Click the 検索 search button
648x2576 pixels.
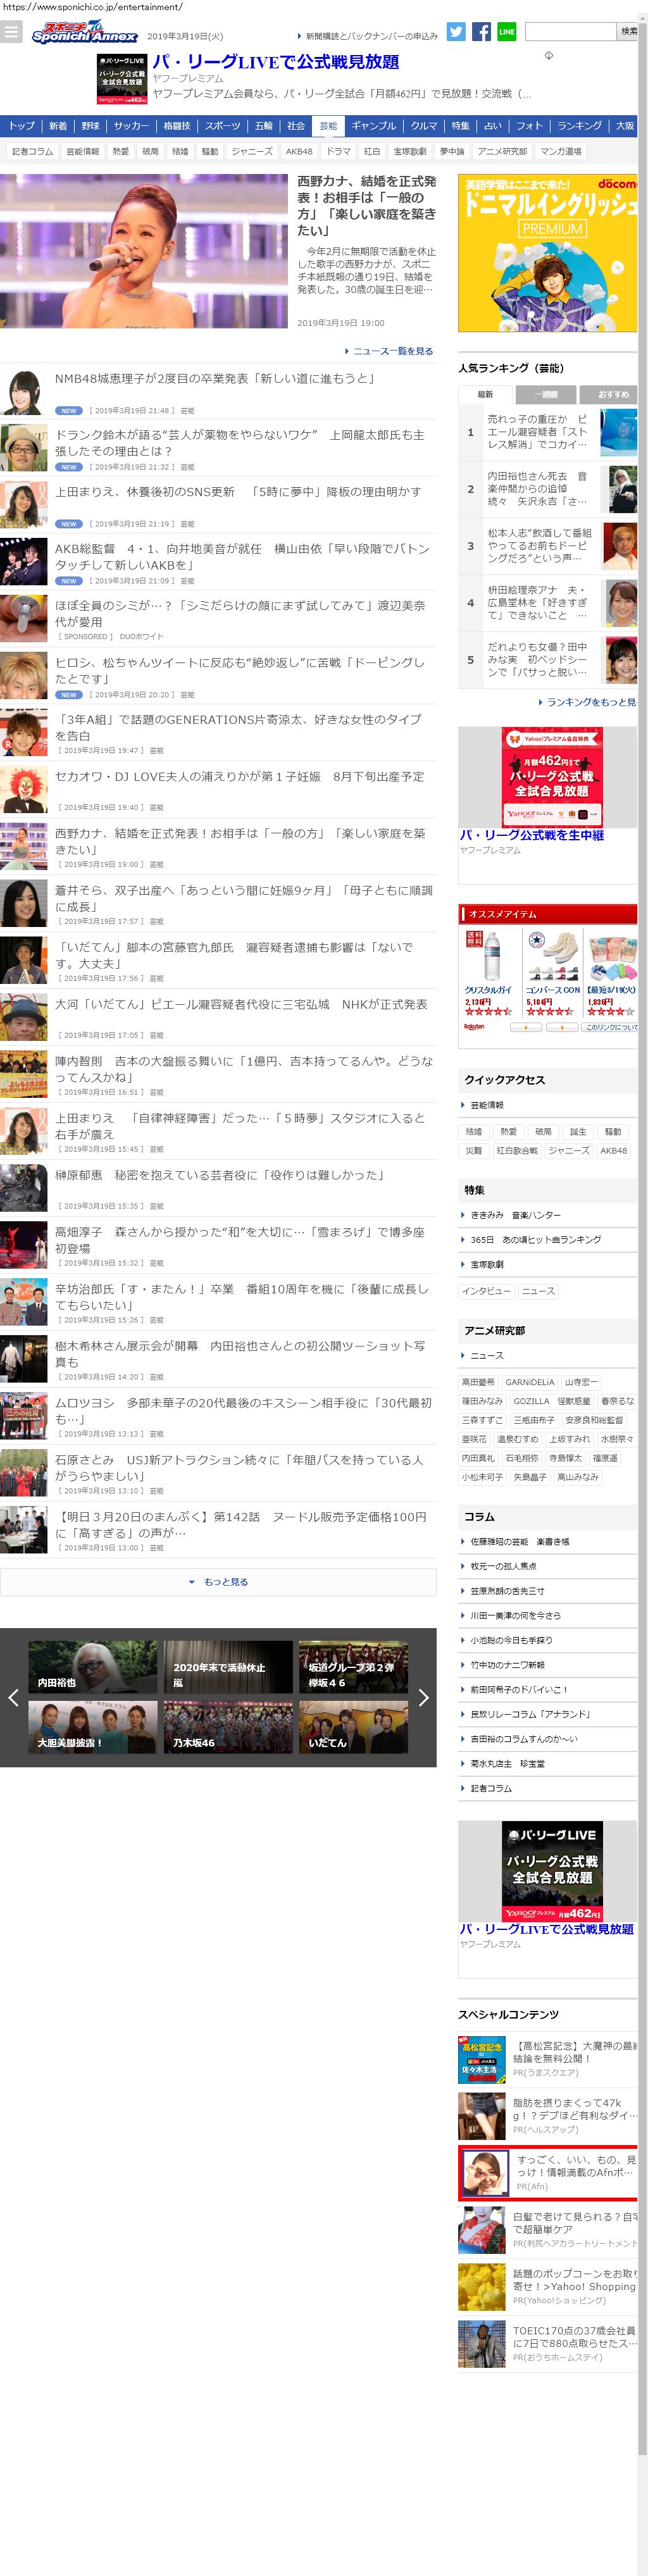628,32
